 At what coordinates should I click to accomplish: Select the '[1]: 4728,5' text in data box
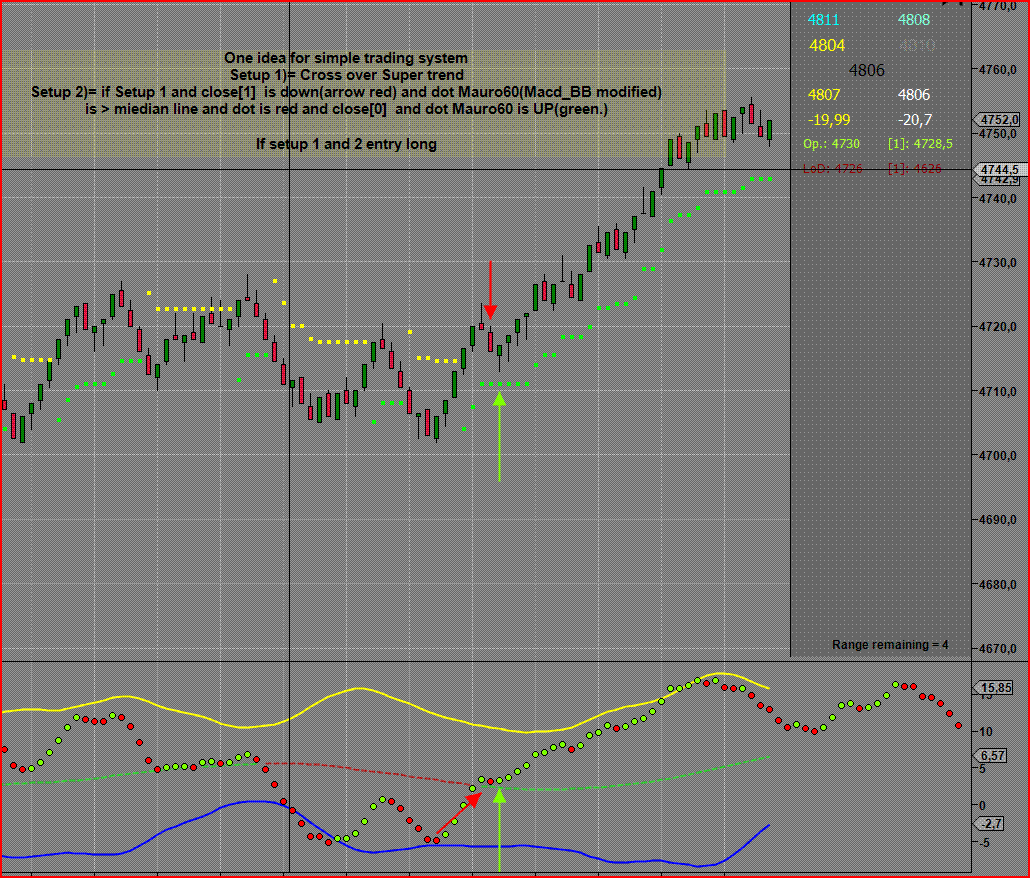coord(920,144)
